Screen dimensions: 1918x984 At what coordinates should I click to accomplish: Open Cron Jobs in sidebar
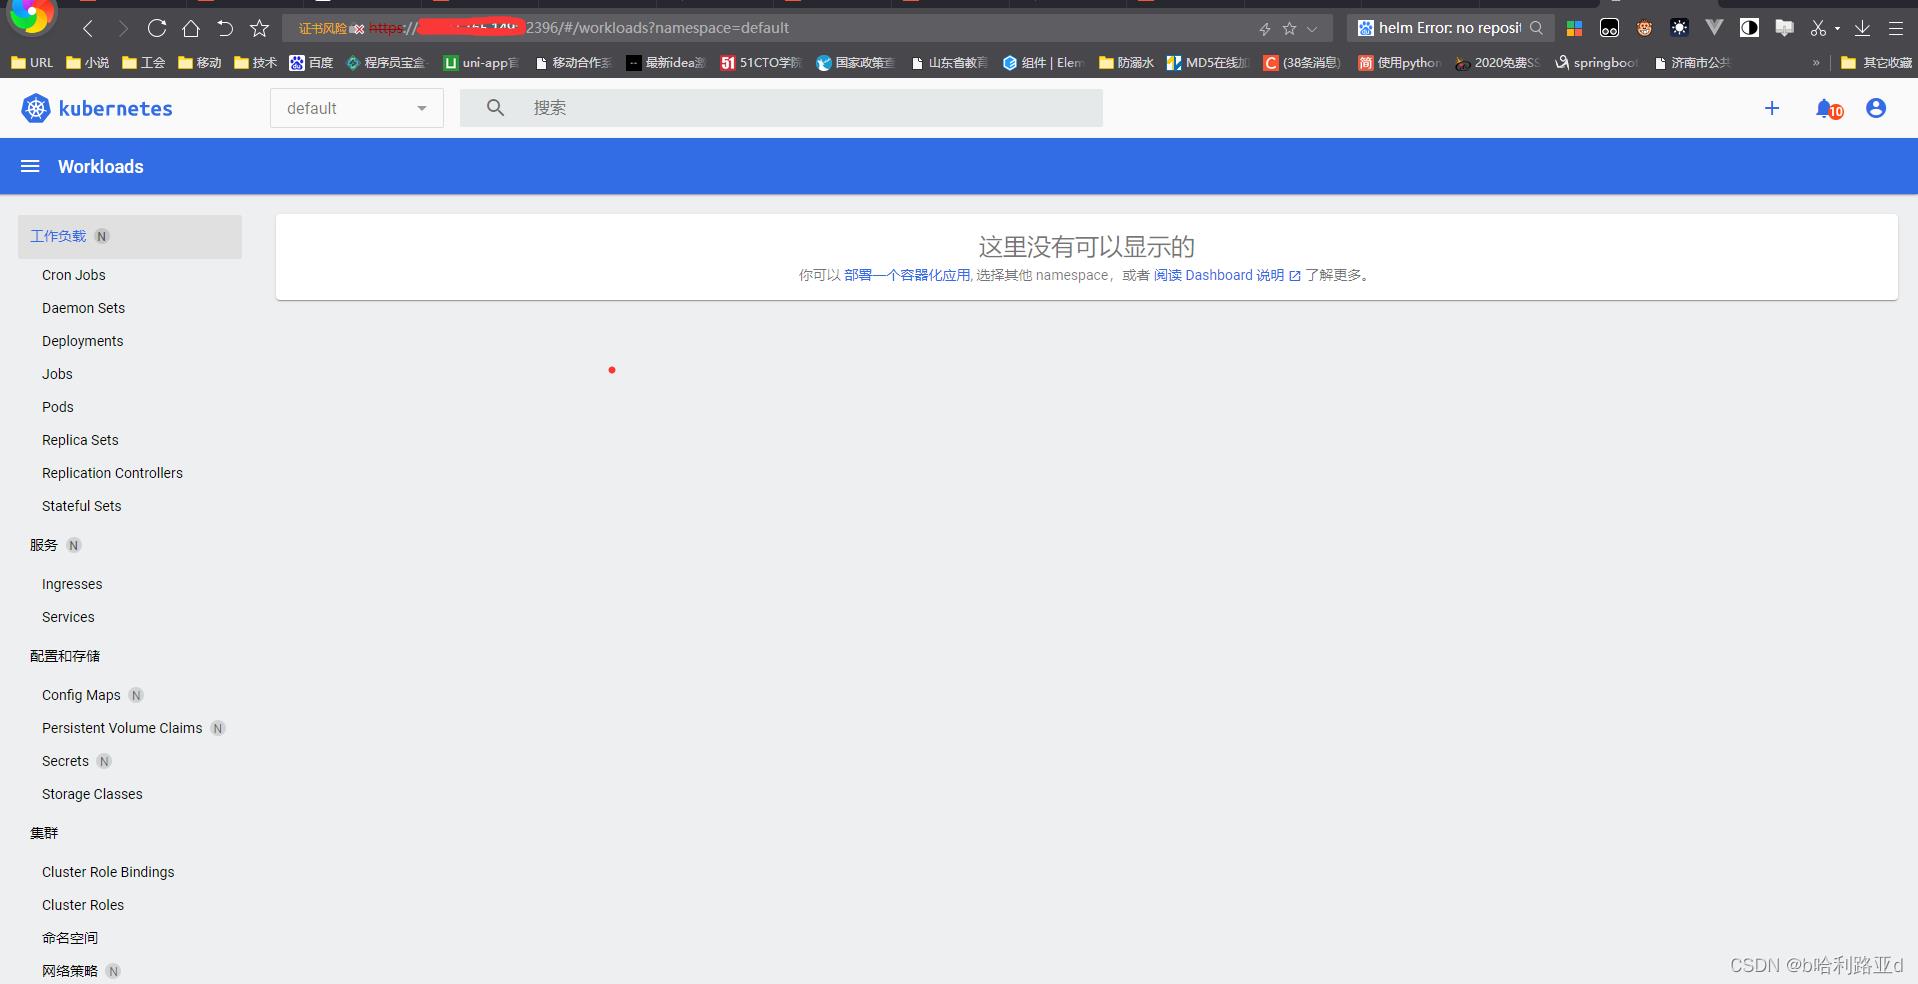tap(74, 275)
